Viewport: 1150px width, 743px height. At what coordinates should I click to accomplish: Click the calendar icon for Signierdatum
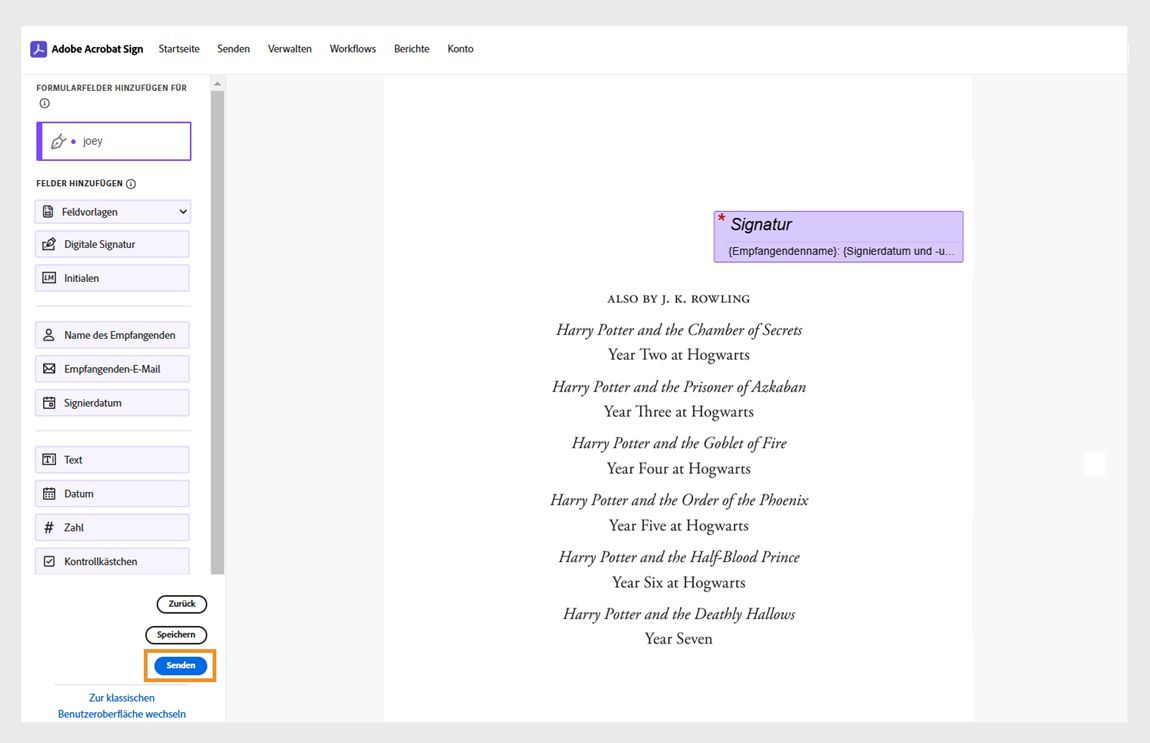point(49,403)
